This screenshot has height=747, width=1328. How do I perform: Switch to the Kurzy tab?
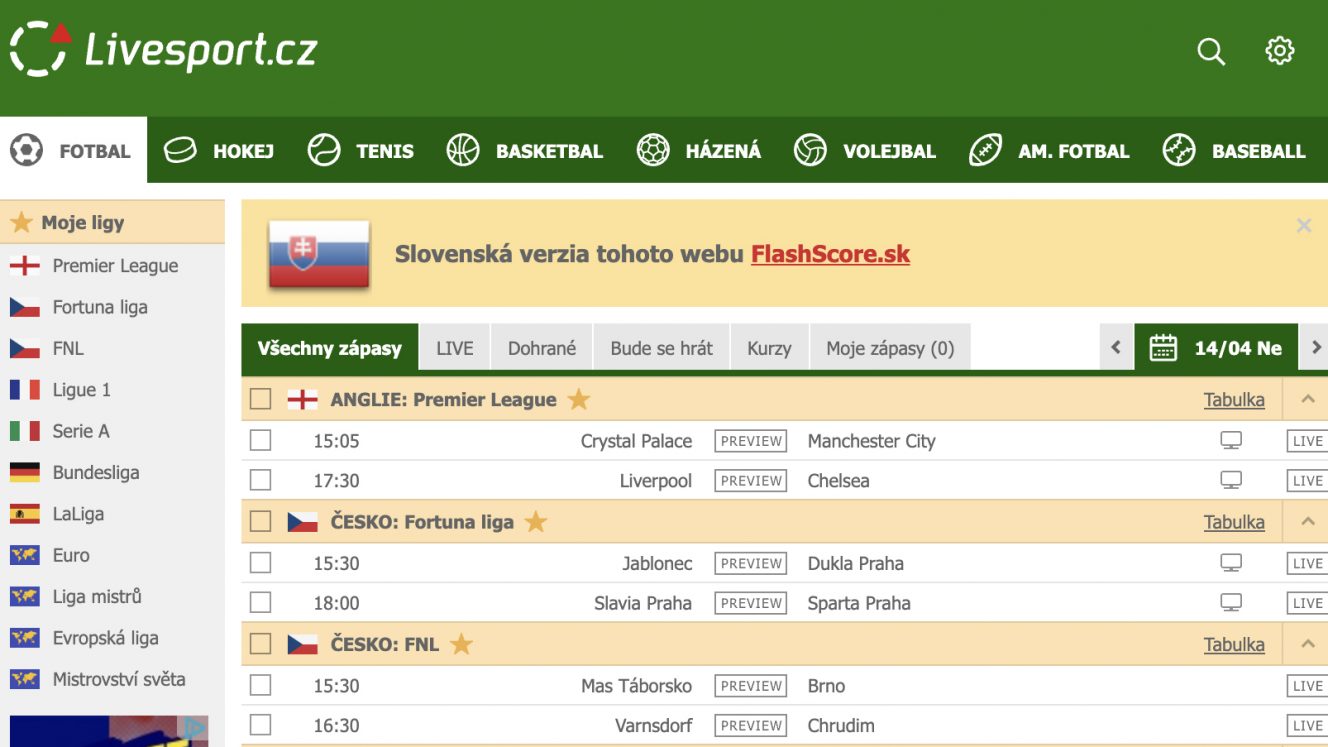click(769, 348)
